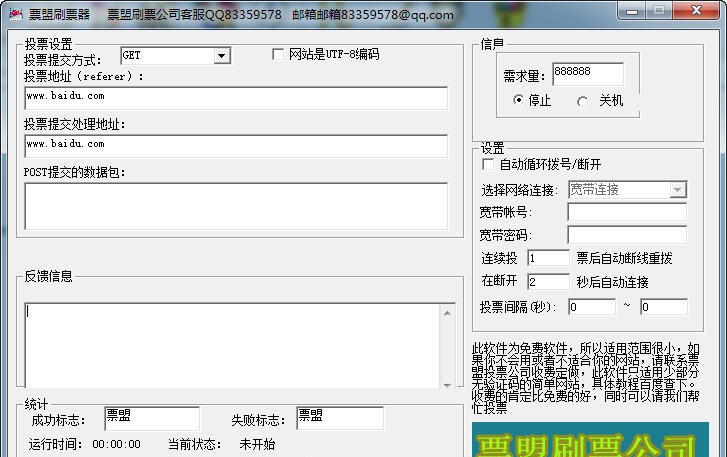727x457 pixels.
Task: Close the 票盟刷票器 window
Action: point(695,11)
